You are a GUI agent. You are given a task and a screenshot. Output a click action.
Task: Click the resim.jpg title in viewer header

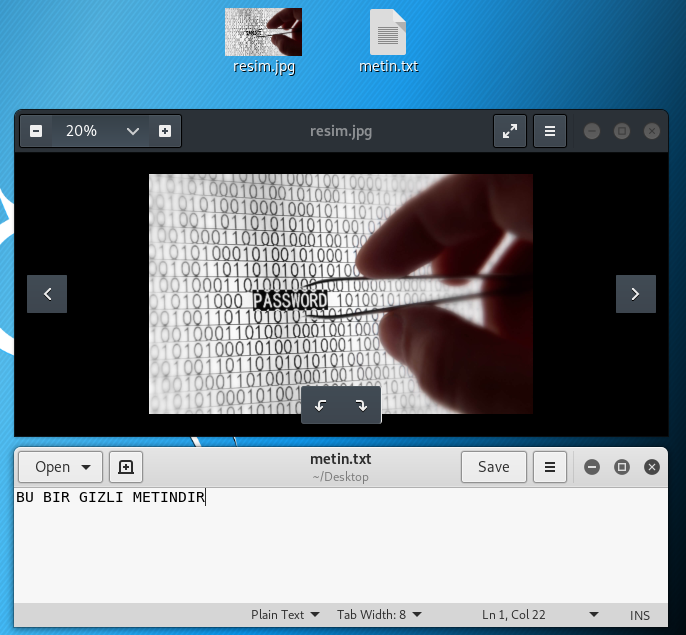pyautogui.click(x=341, y=131)
